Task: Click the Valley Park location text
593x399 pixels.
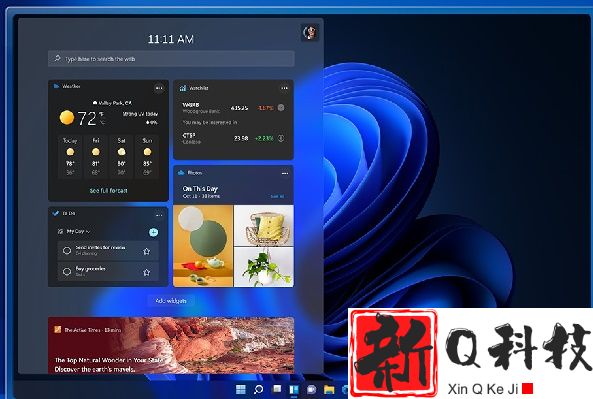Action: coord(115,102)
